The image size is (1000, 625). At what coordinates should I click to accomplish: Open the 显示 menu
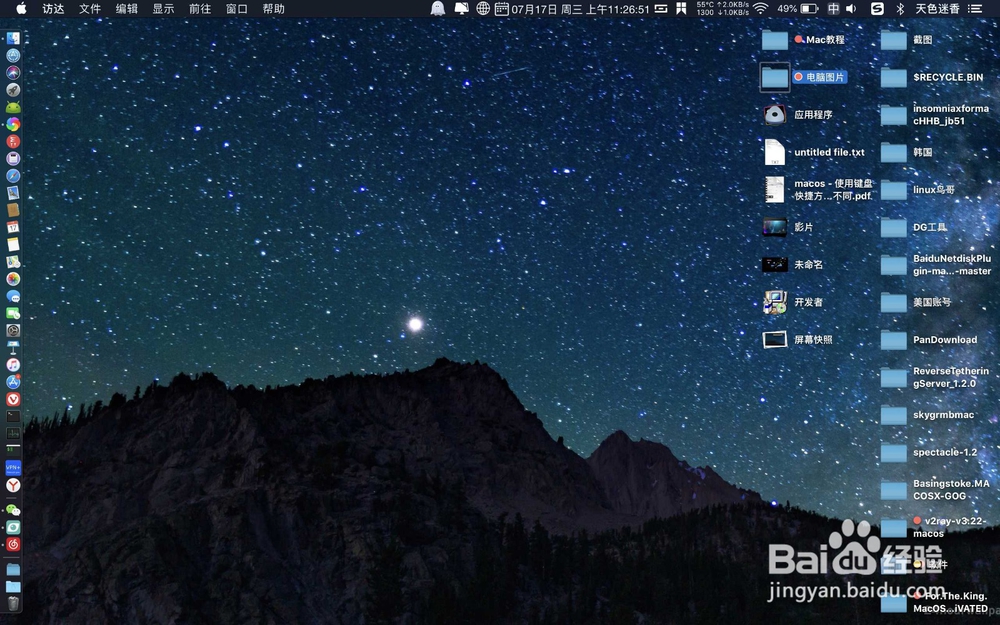pos(163,8)
